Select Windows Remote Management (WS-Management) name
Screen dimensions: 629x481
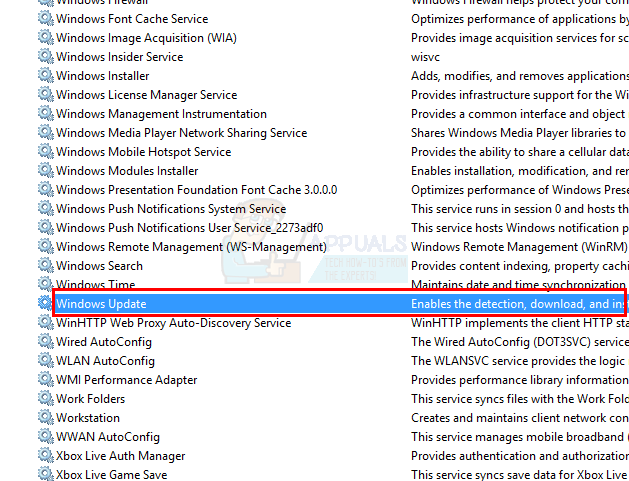pyautogui.click(x=191, y=247)
